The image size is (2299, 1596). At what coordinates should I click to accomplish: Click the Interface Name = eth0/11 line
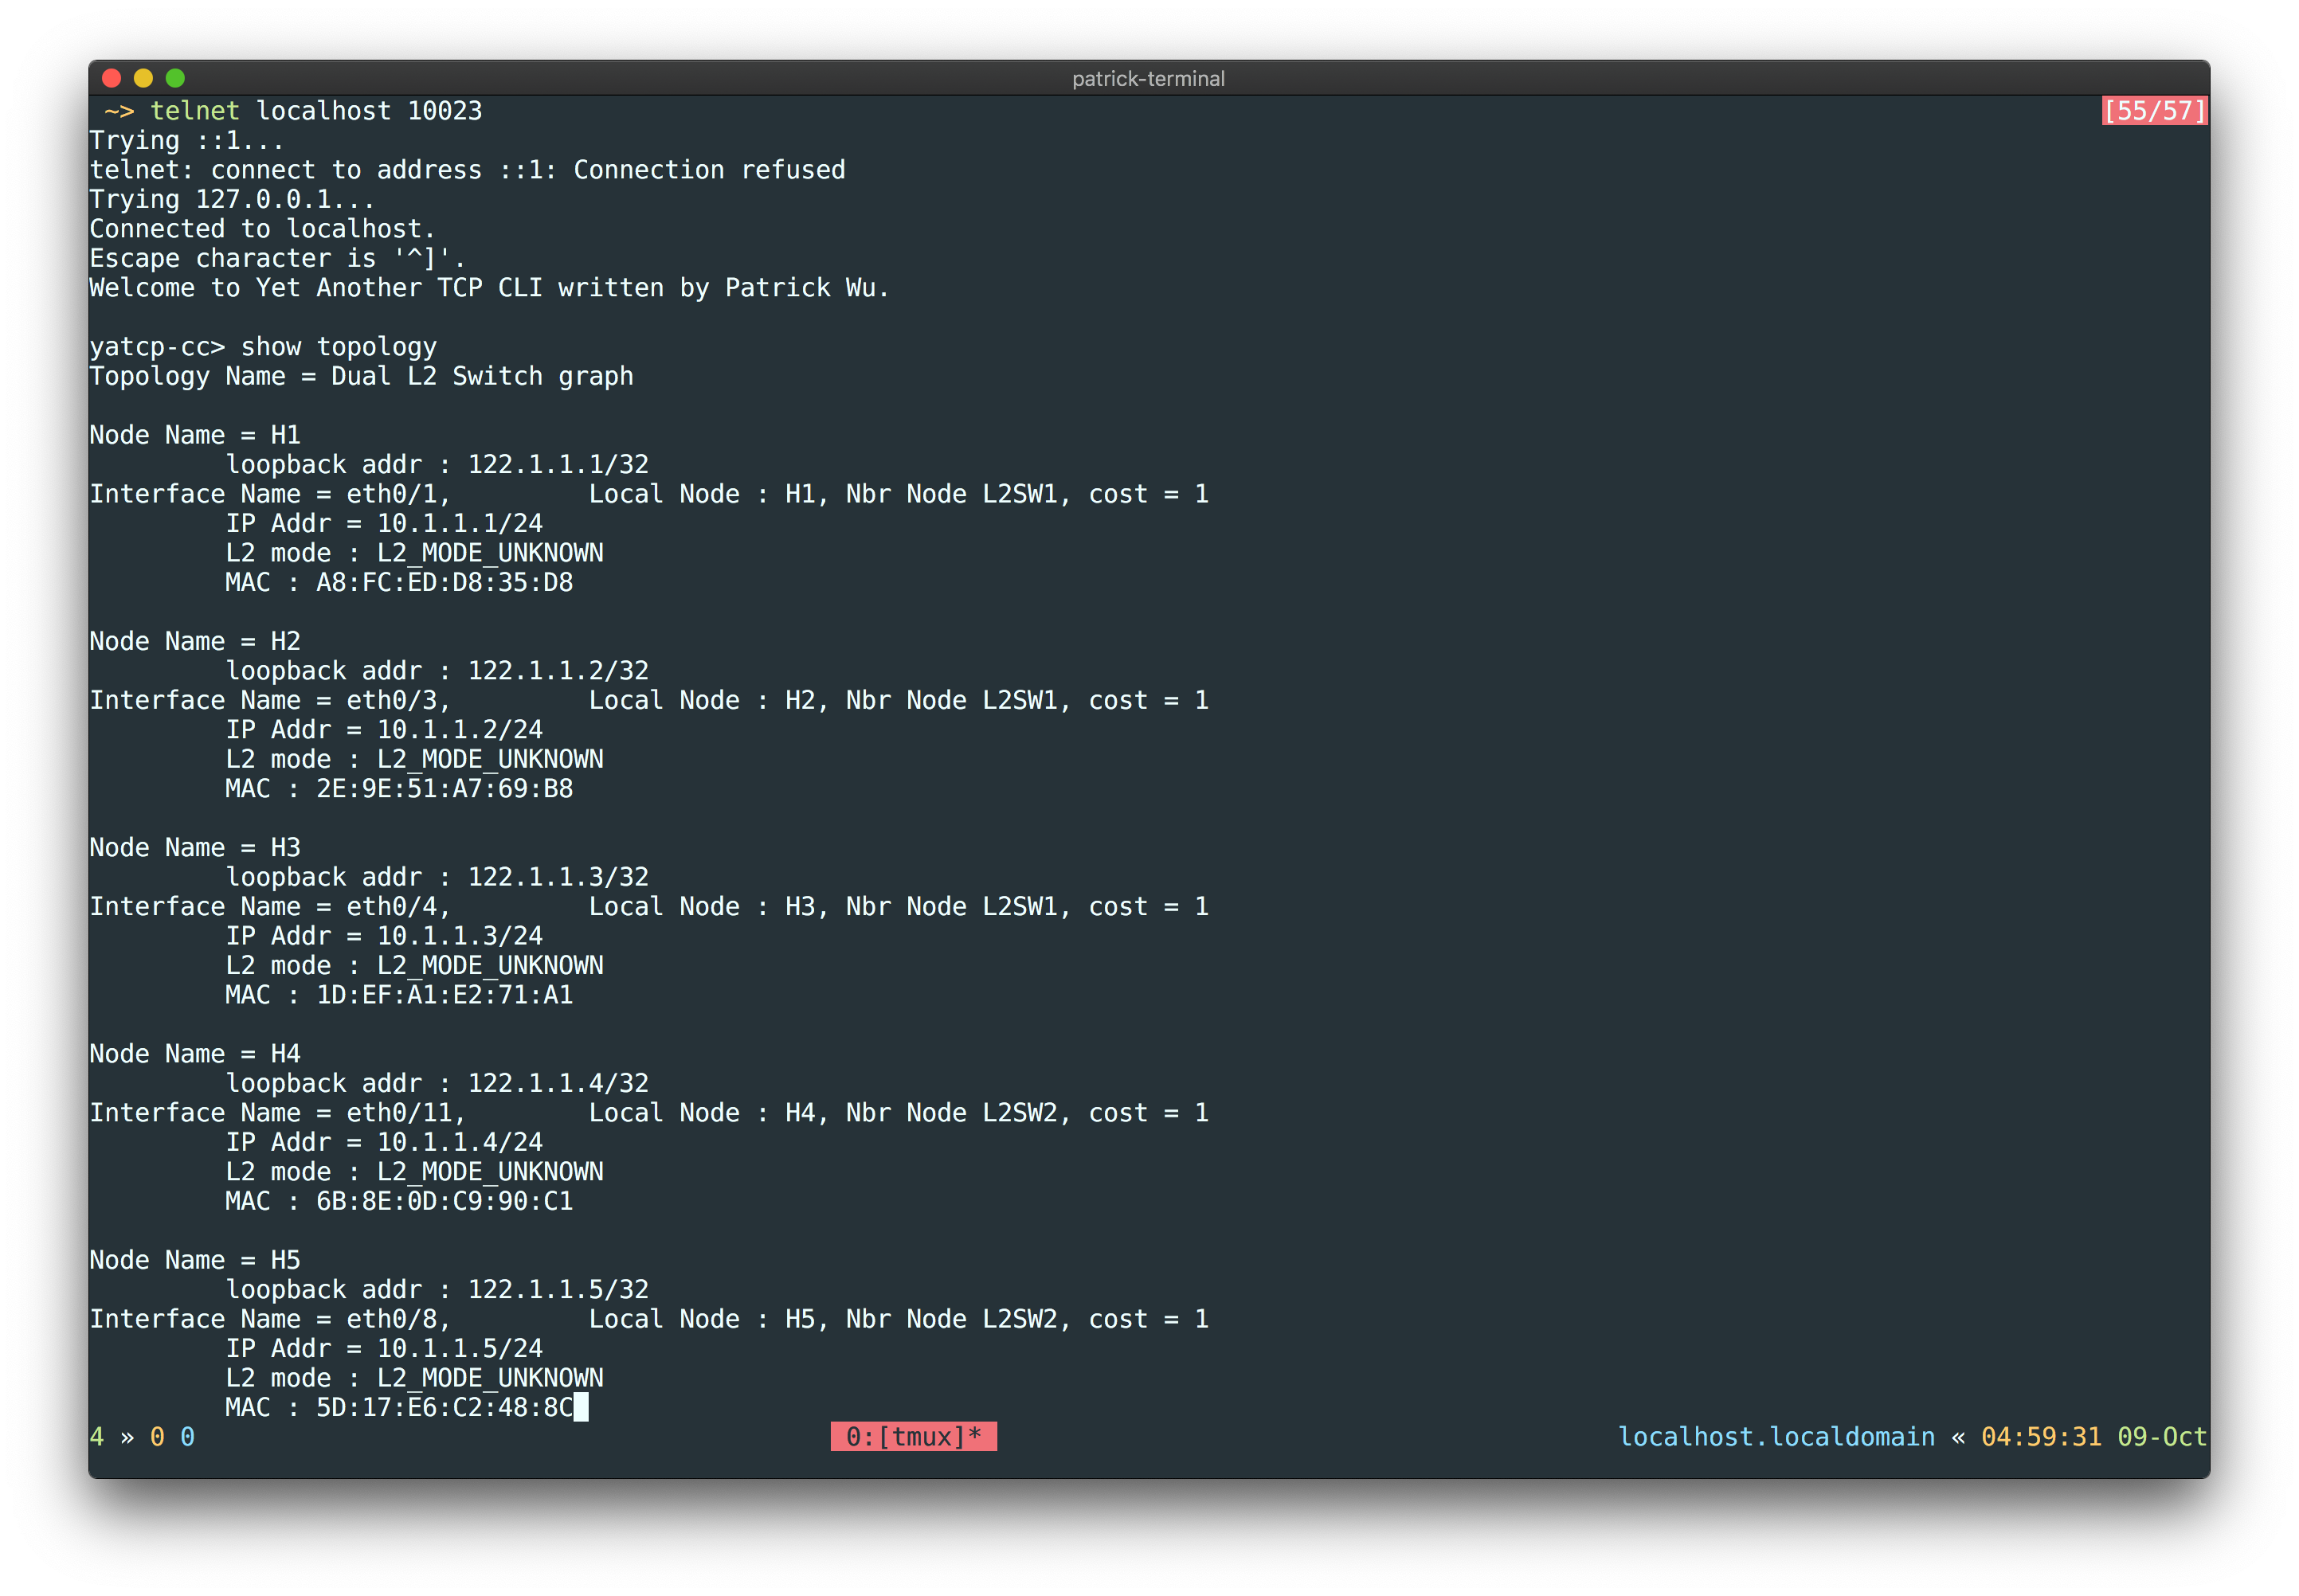point(649,1113)
